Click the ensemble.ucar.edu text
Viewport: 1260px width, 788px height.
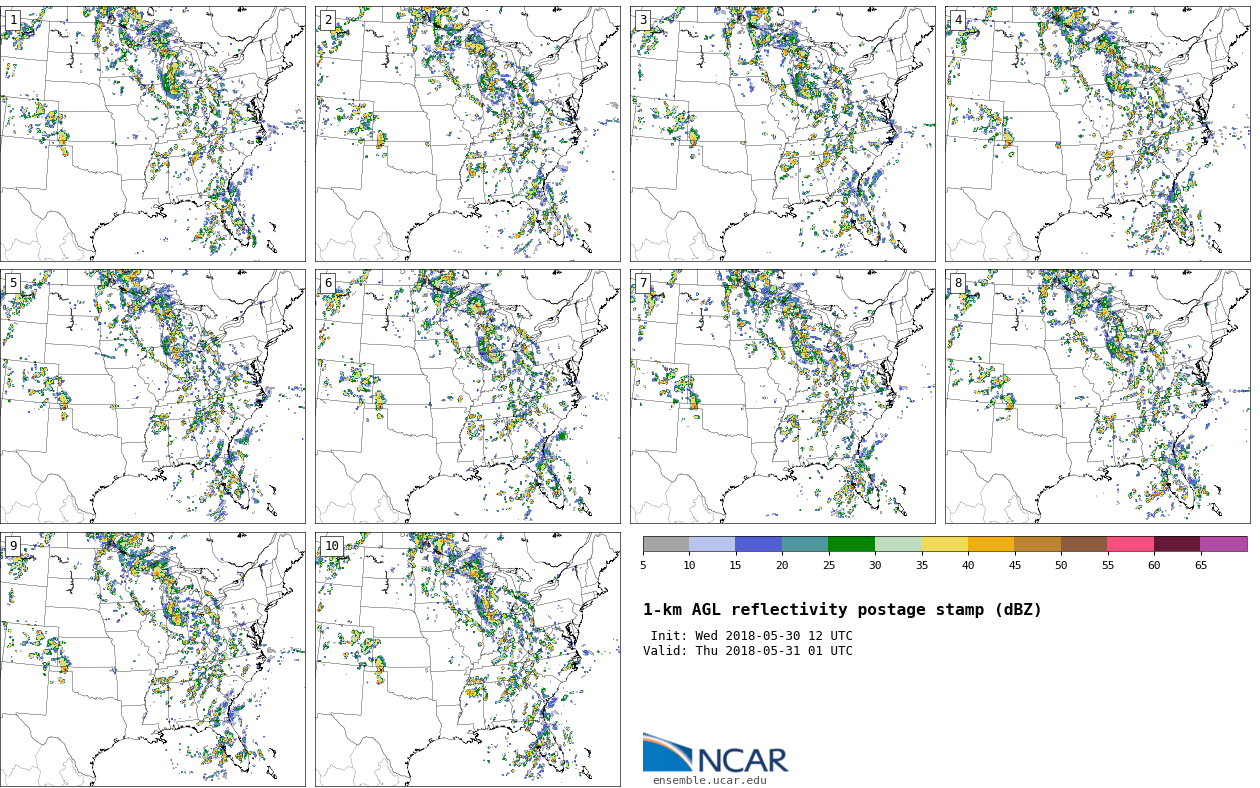tap(709, 781)
